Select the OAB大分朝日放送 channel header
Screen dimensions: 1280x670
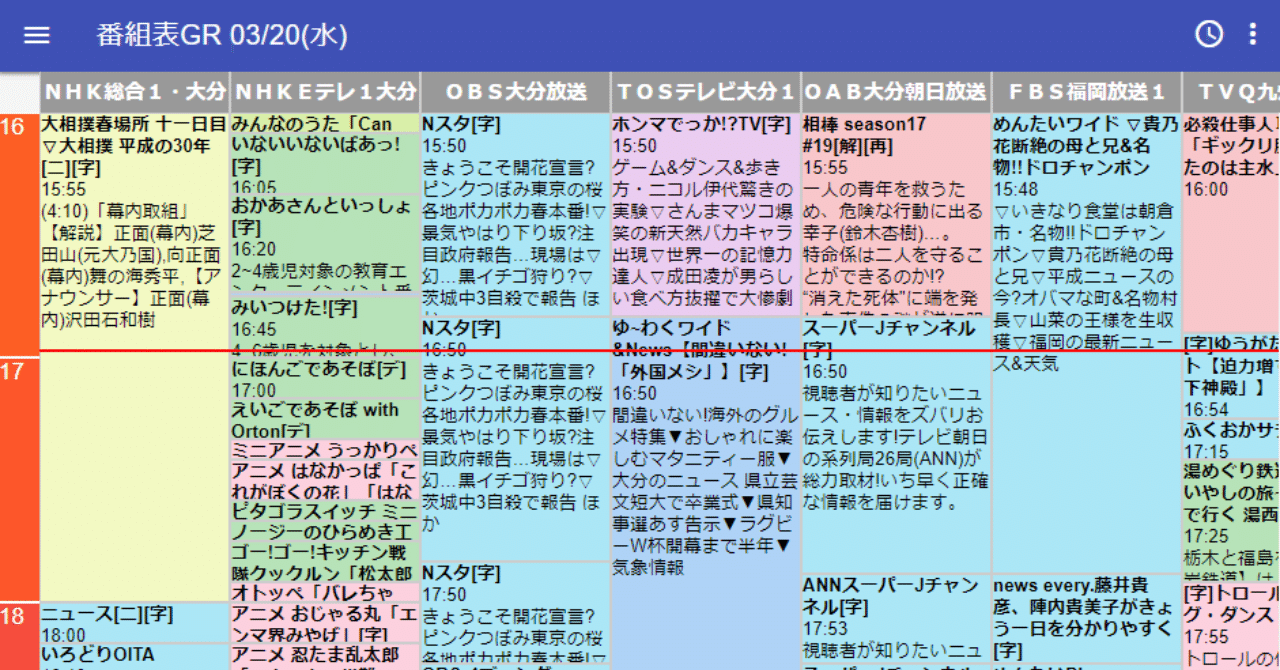[896, 92]
